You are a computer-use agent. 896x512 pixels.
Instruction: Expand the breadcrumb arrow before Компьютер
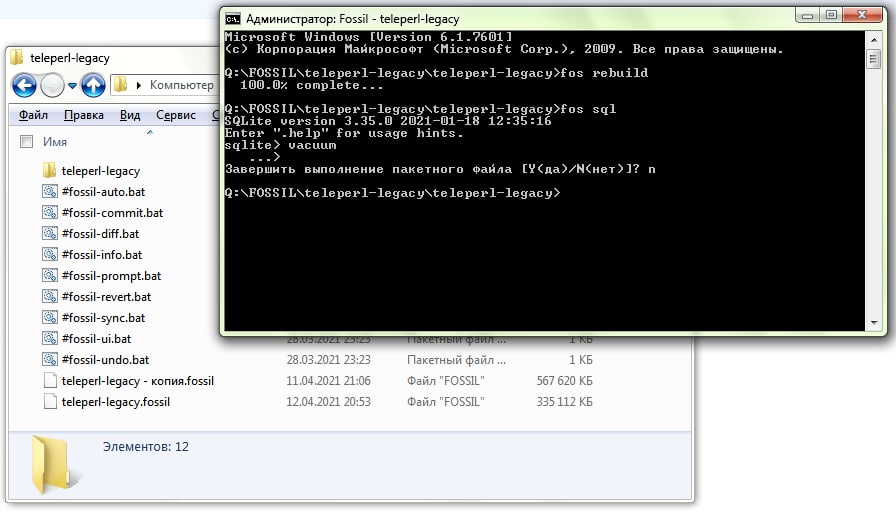138,85
